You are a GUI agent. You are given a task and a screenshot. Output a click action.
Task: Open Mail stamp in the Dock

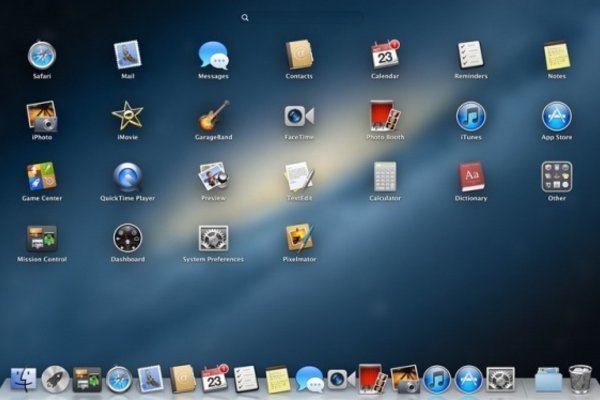[x=150, y=379]
